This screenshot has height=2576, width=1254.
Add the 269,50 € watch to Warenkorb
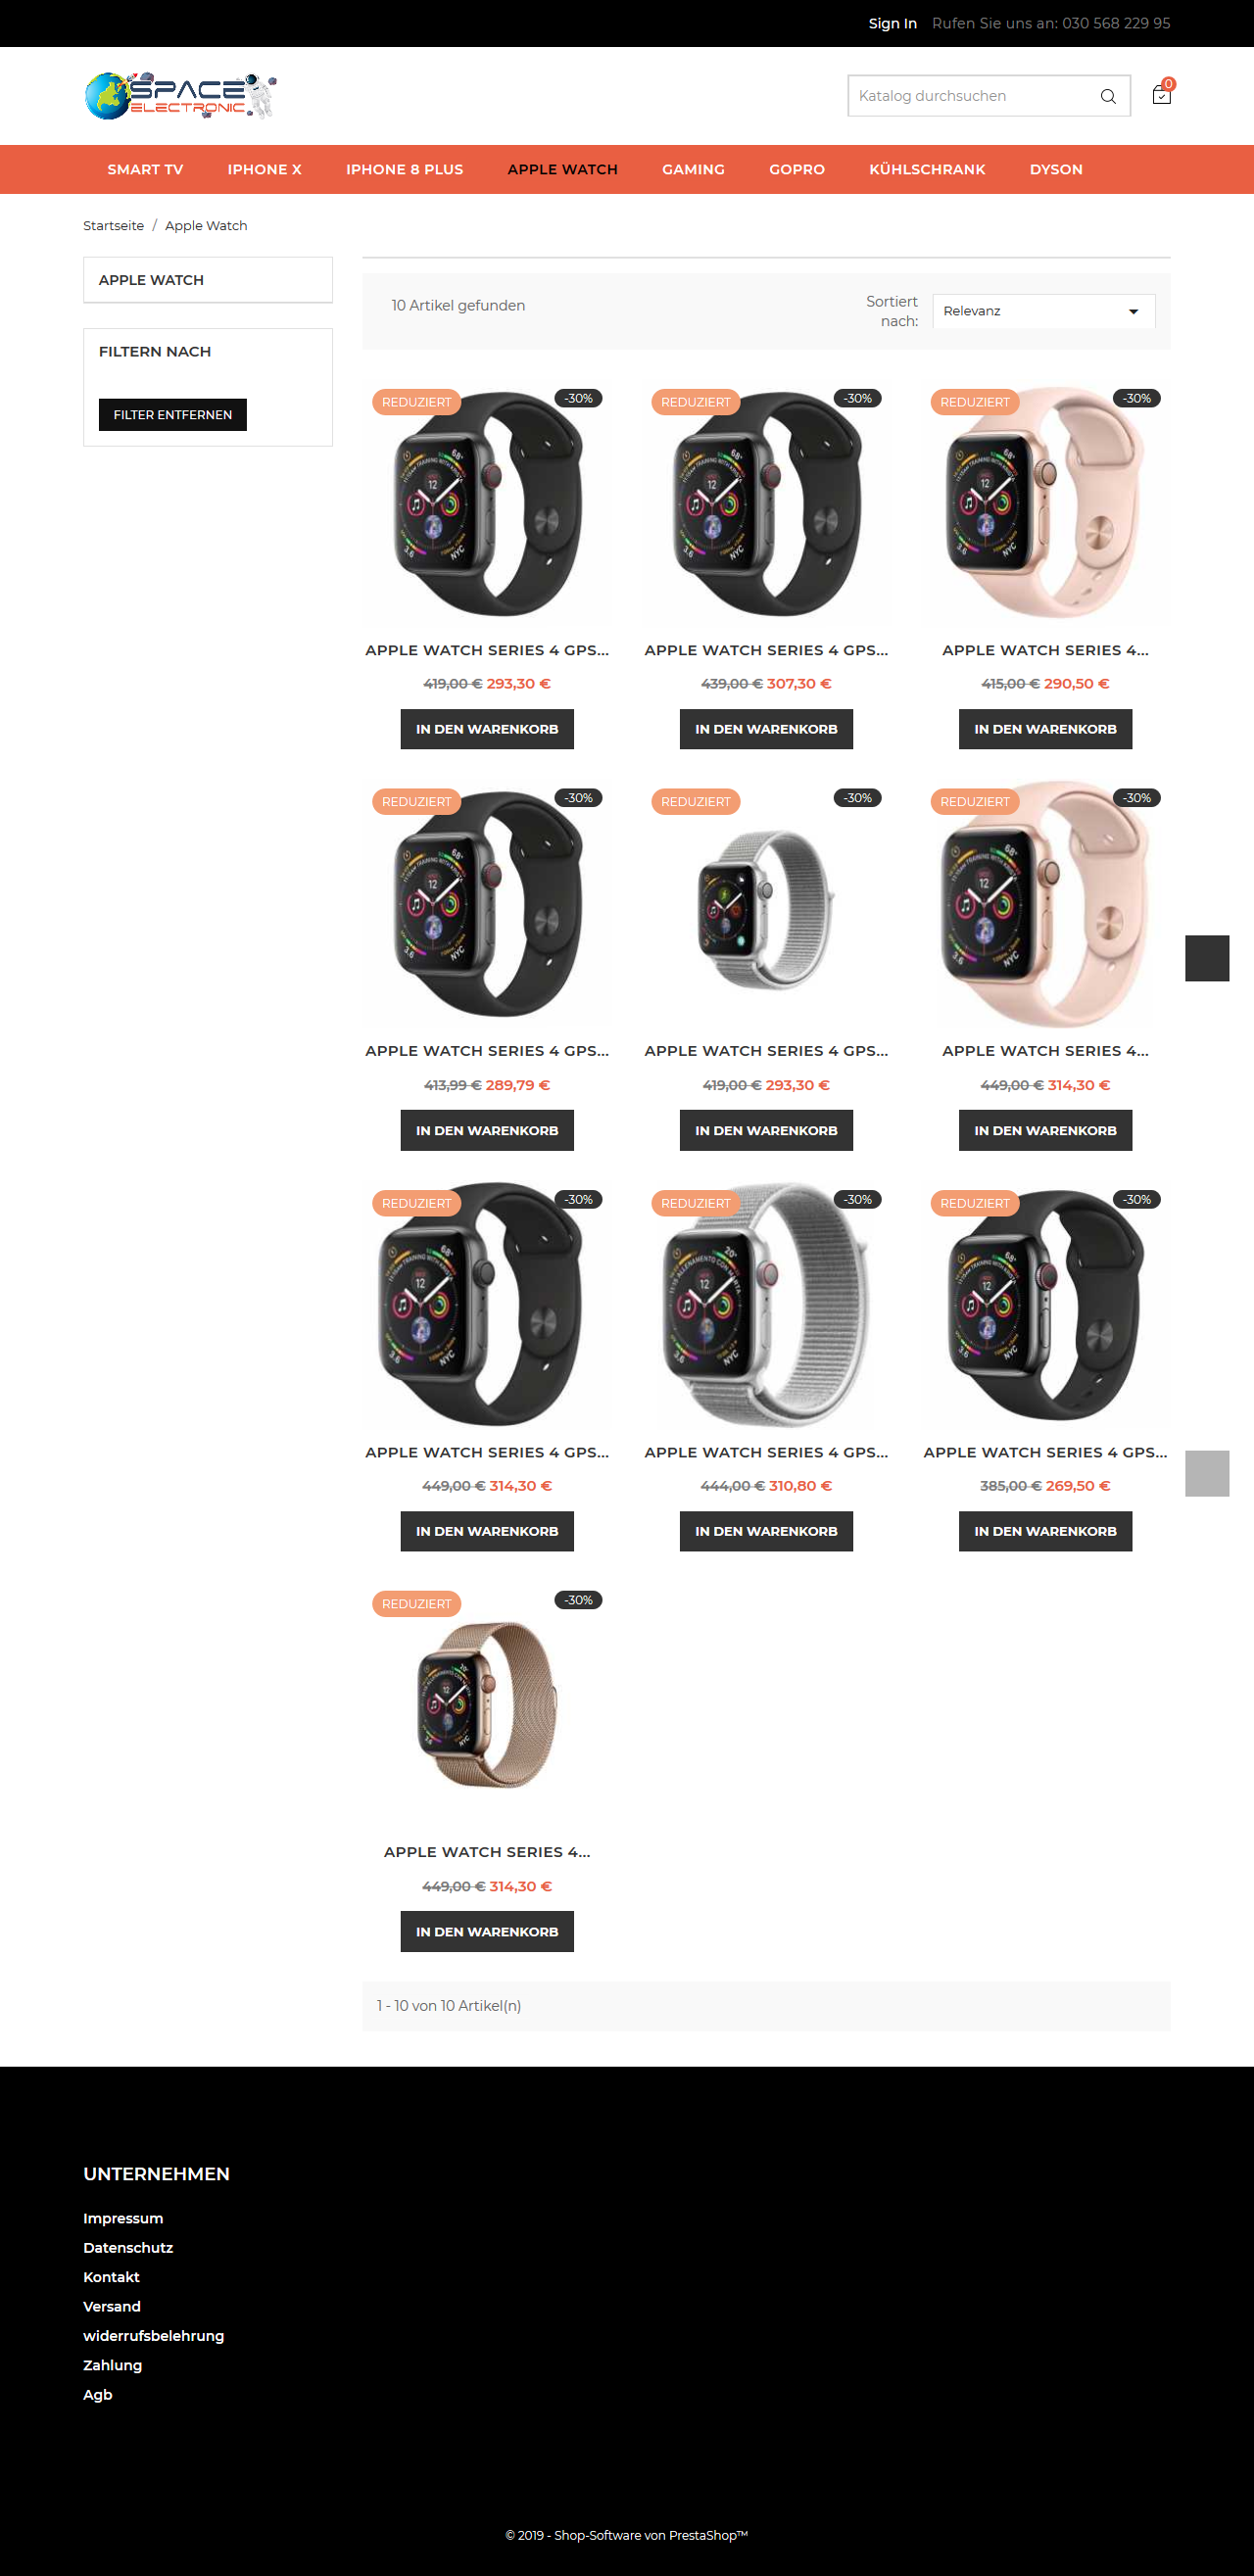pyautogui.click(x=1045, y=1531)
